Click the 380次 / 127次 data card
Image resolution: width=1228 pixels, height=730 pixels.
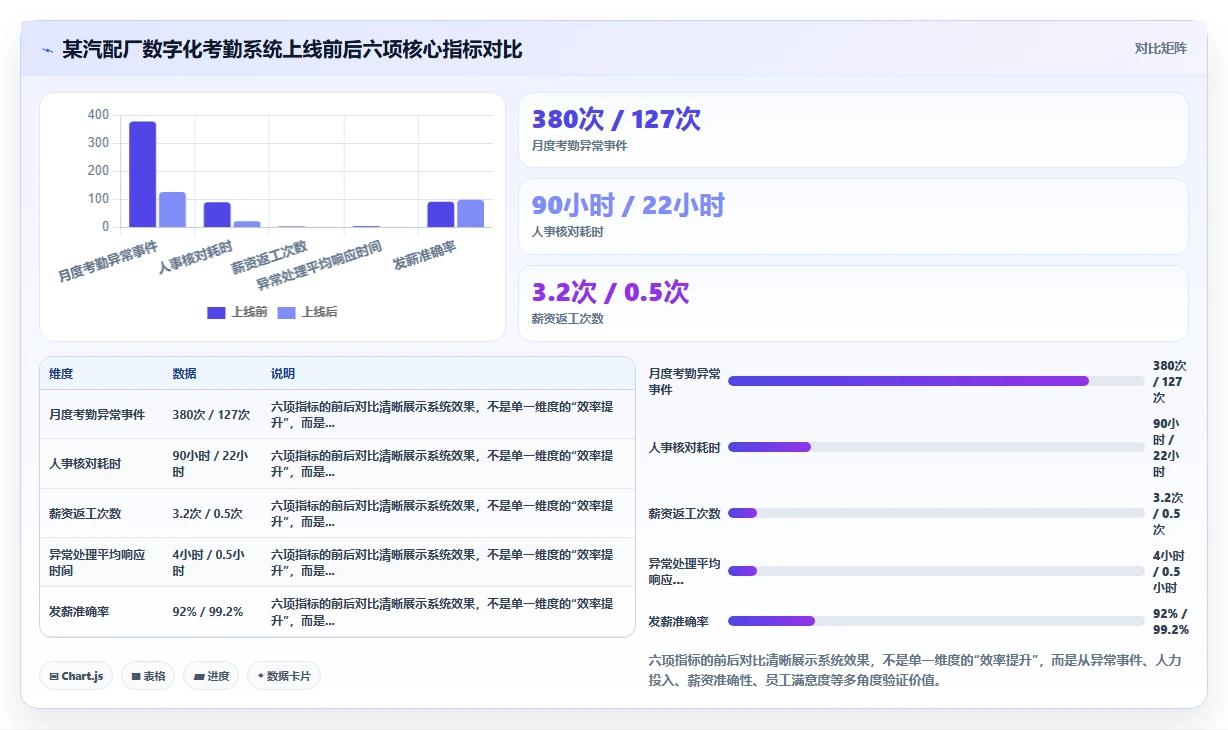tap(853, 130)
